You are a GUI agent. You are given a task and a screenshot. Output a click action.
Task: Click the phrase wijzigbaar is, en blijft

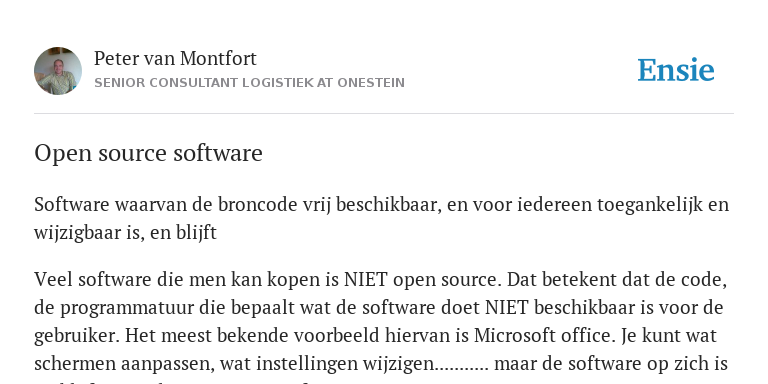coord(125,233)
